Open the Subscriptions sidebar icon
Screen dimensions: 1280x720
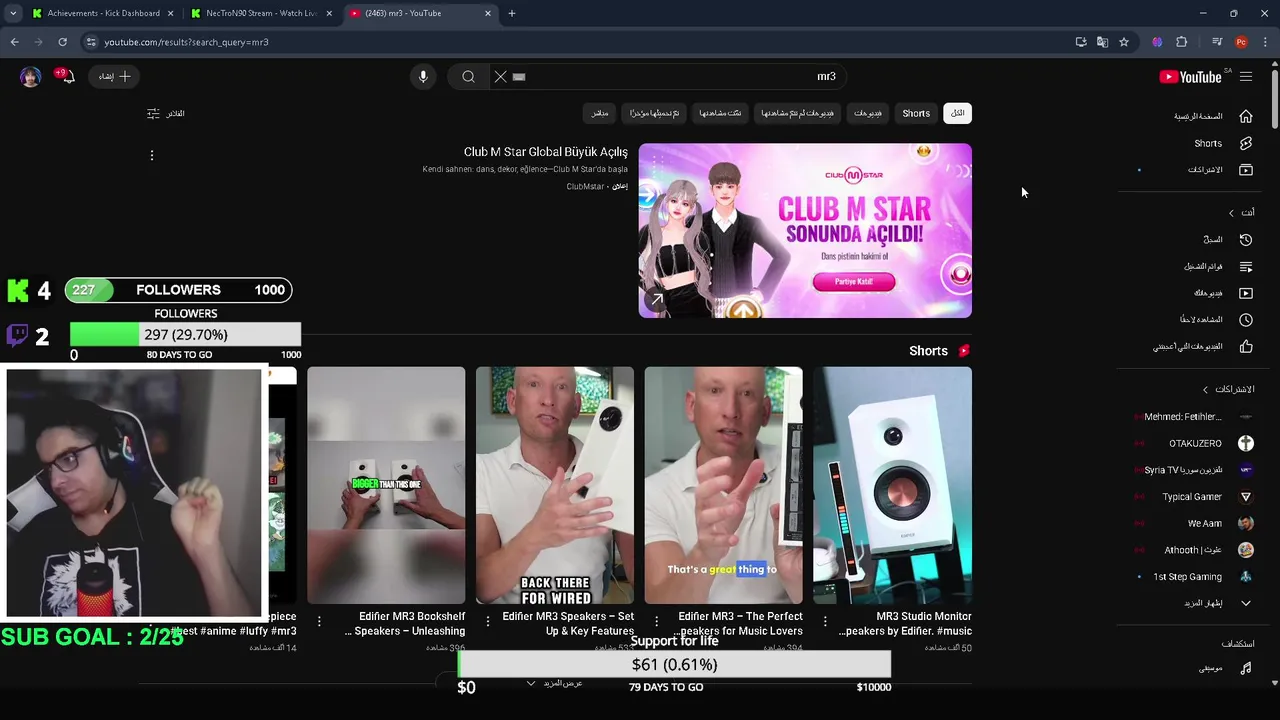click(1246, 170)
